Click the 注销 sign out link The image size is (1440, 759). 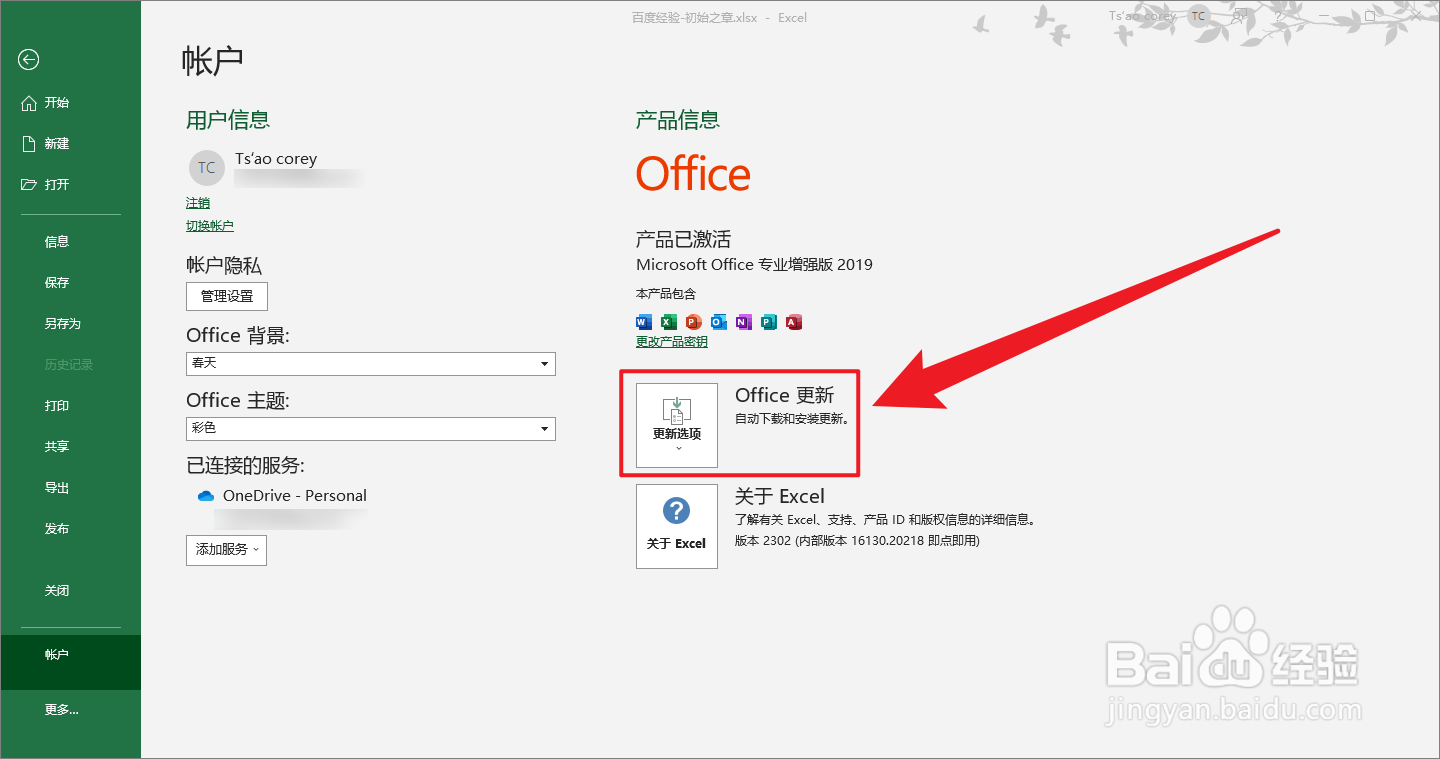tap(198, 203)
